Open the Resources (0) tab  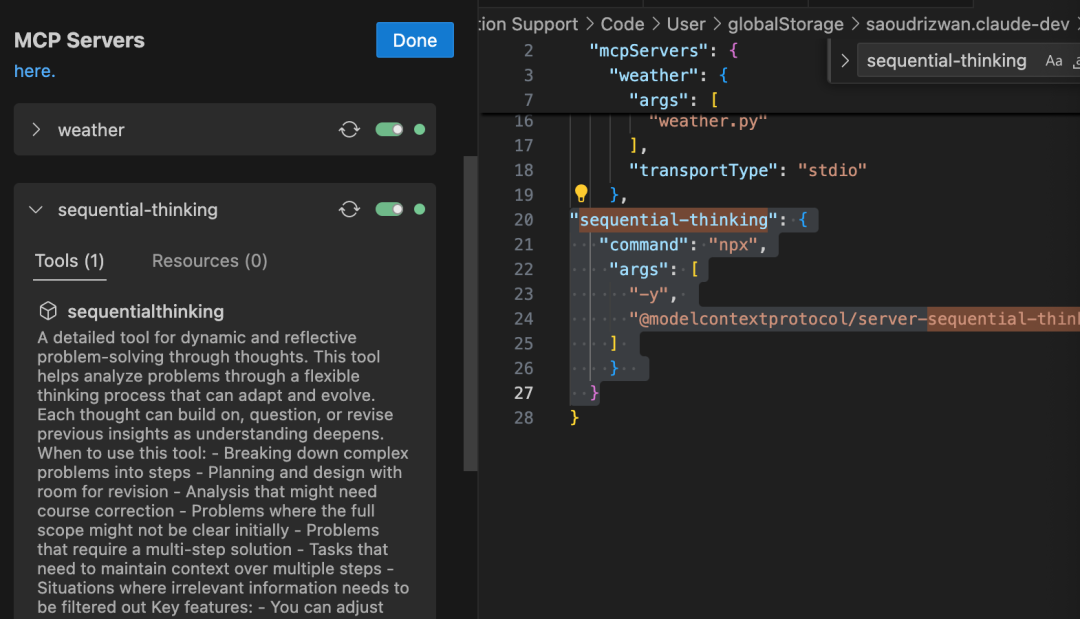pyautogui.click(x=209, y=261)
